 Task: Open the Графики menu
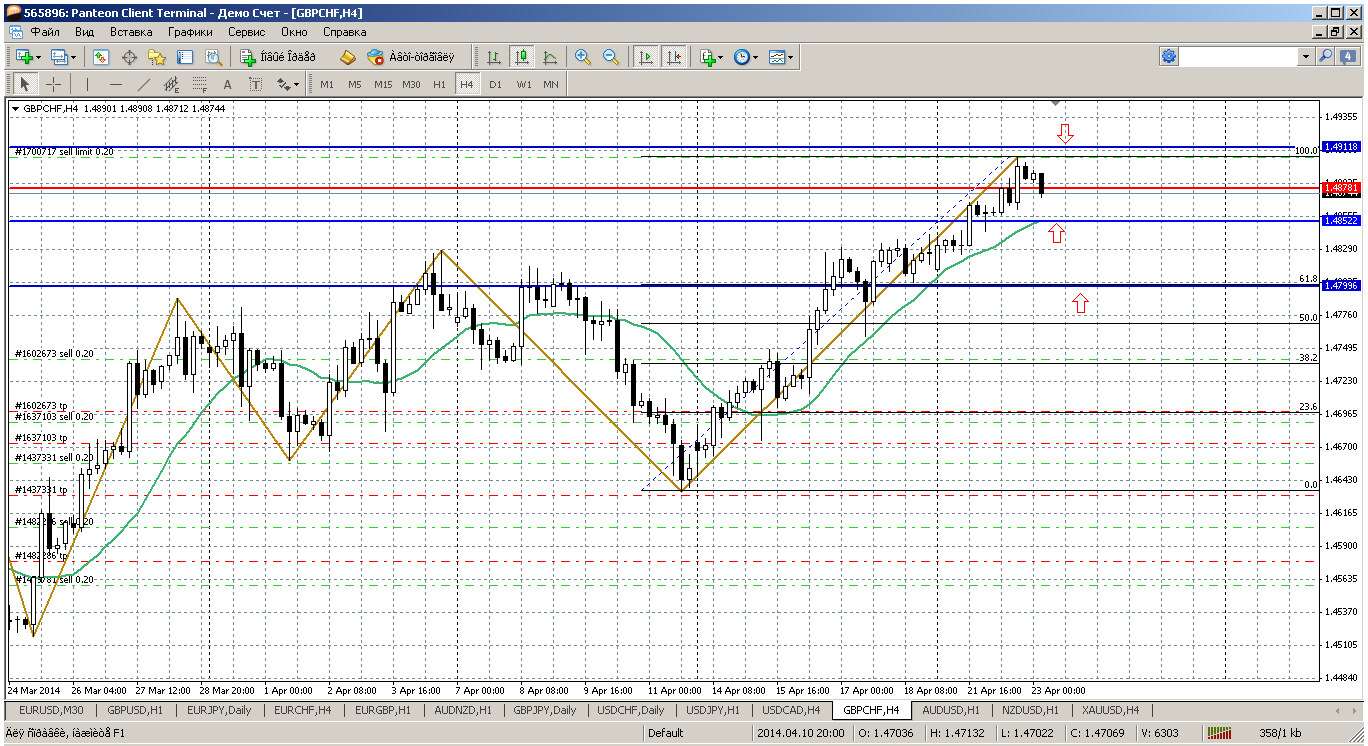(x=190, y=32)
